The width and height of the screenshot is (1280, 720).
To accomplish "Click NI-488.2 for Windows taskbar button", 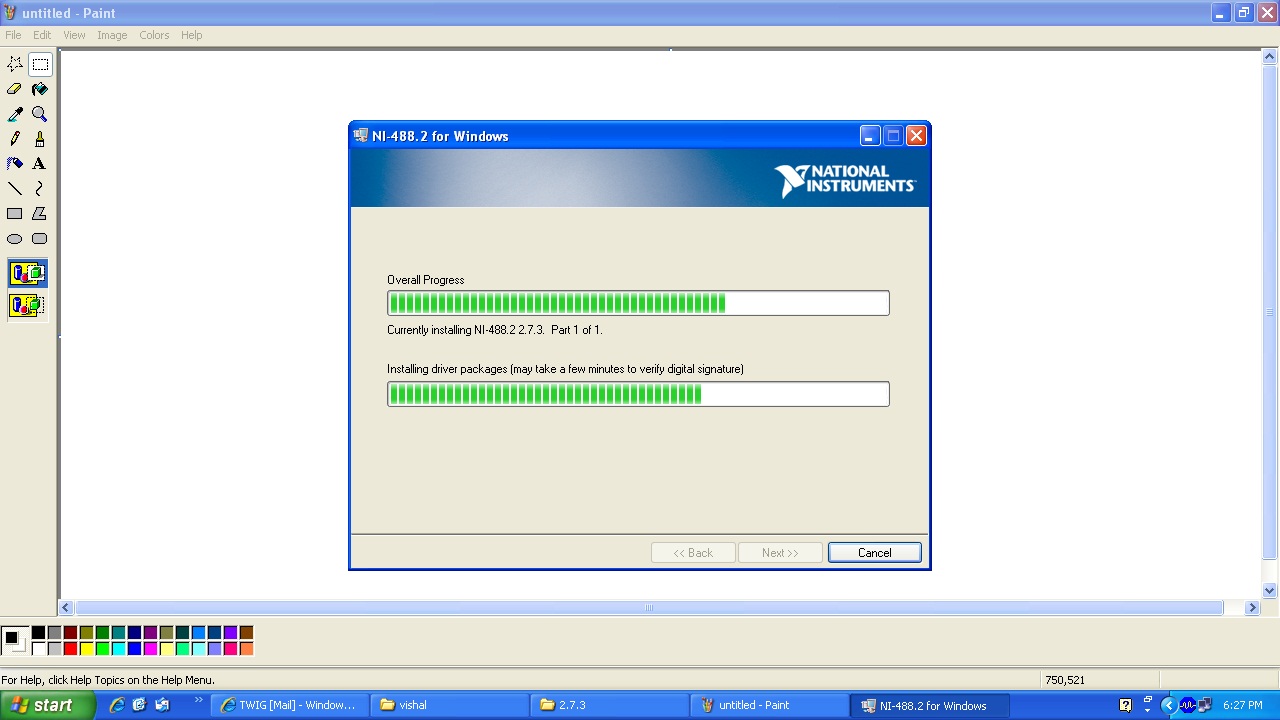I will (930, 705).
